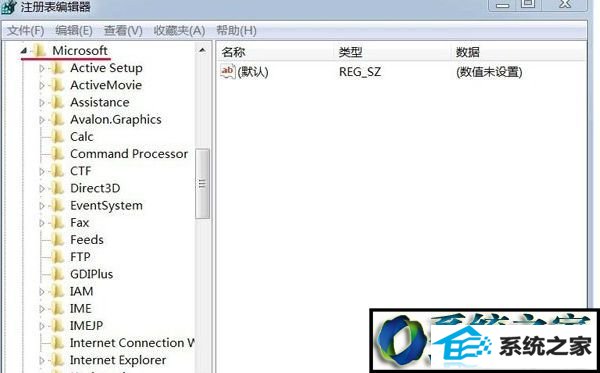
Task: Click the Feeds folder icon
Action: tap(58, 240)
